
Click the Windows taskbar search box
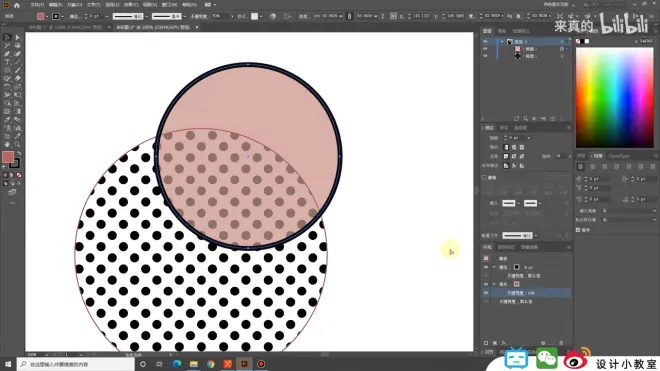tap(76, 364)
